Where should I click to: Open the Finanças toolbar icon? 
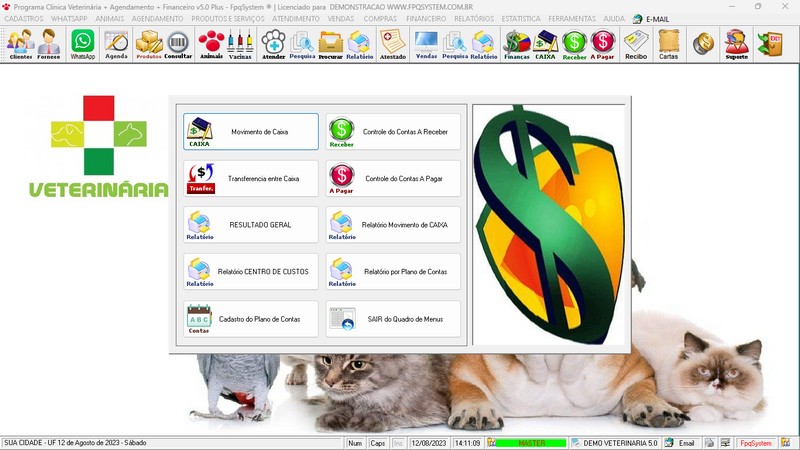point(517,44)
